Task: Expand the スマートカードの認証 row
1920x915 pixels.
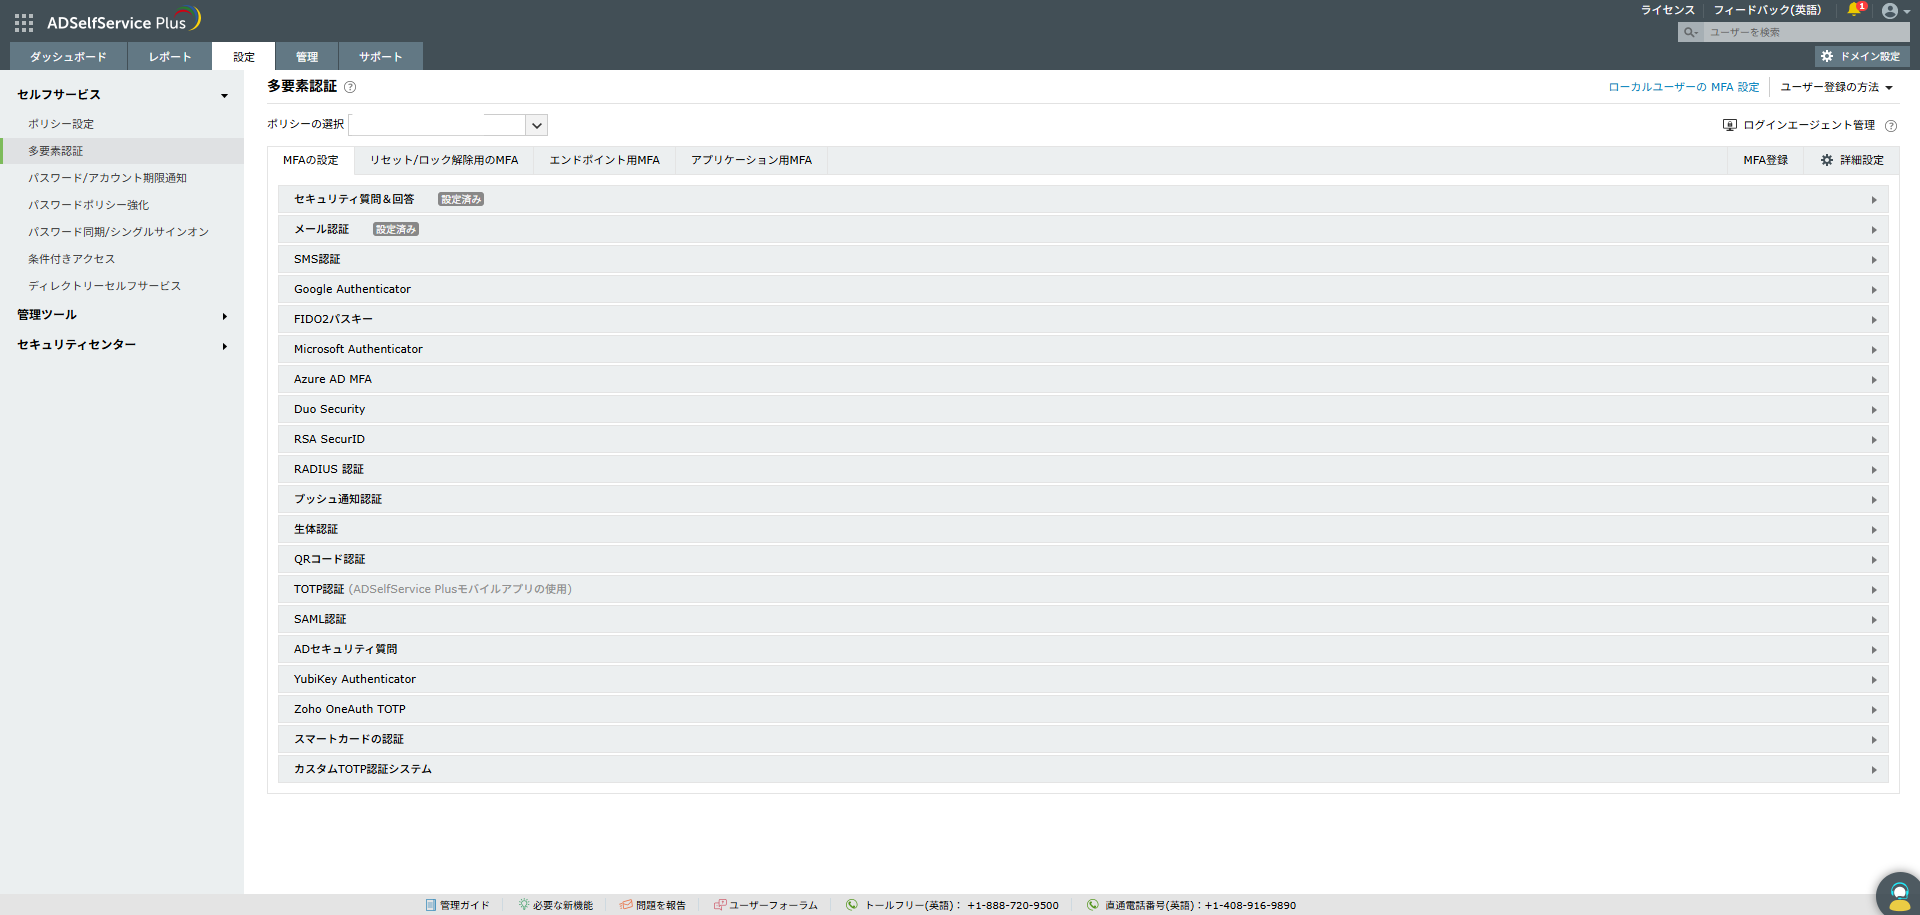Action: [x=1083, y=740]
